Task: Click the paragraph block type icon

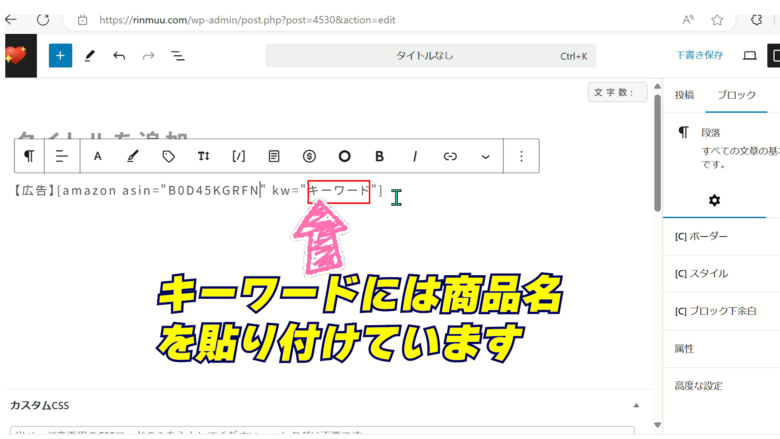Action: click(x=29, y=156)
